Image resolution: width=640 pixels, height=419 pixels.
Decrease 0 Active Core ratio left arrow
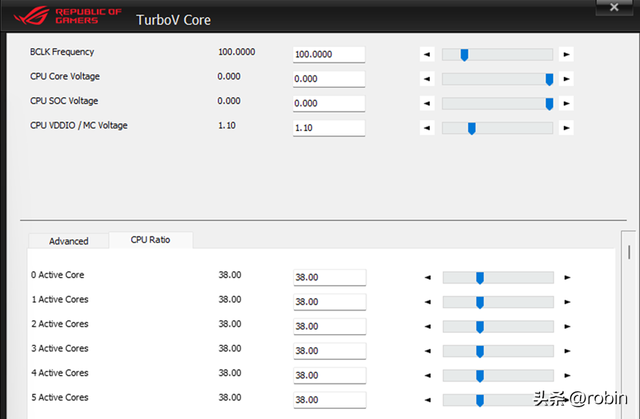coord(427,278)
